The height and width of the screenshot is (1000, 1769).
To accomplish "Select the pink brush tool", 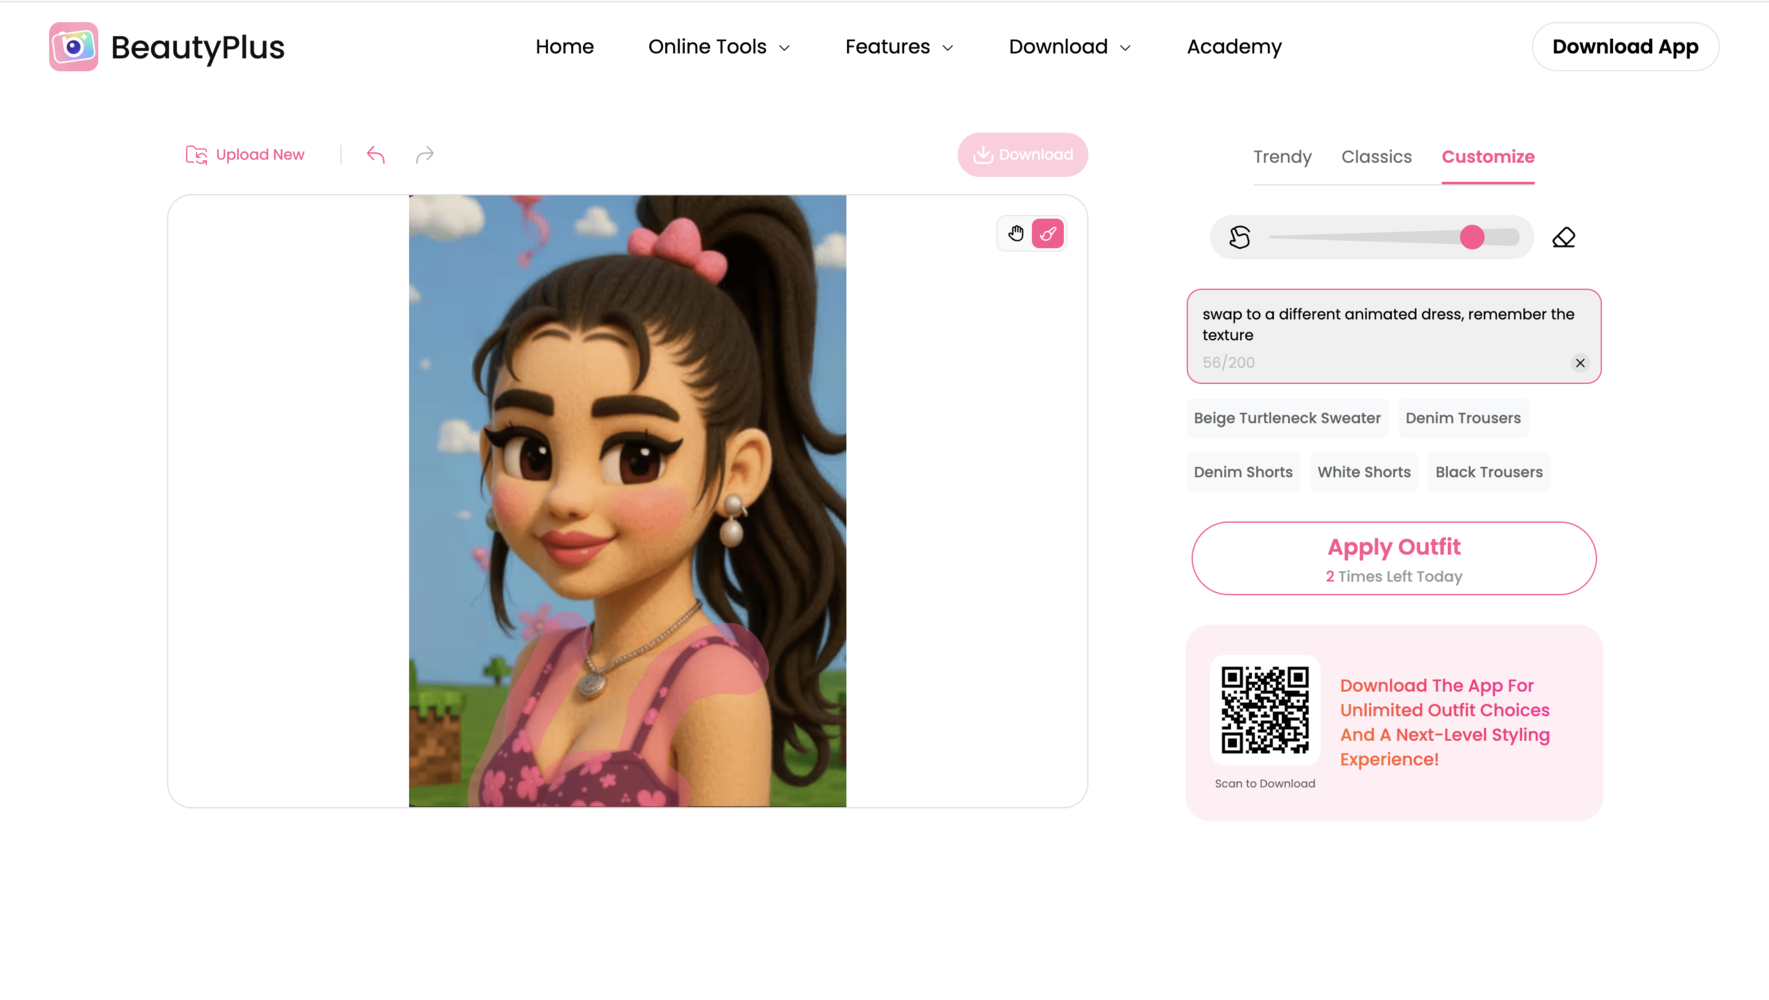I will [x=1048, y=234].
